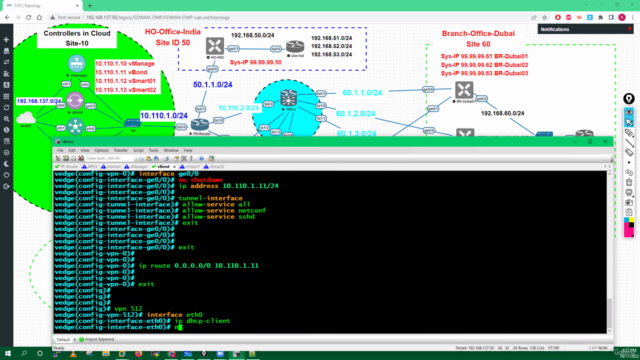Image resolution: width=640 pixels, height=360 pixels.
Task: Close the vBond session tab
Action: click(174, 167)
